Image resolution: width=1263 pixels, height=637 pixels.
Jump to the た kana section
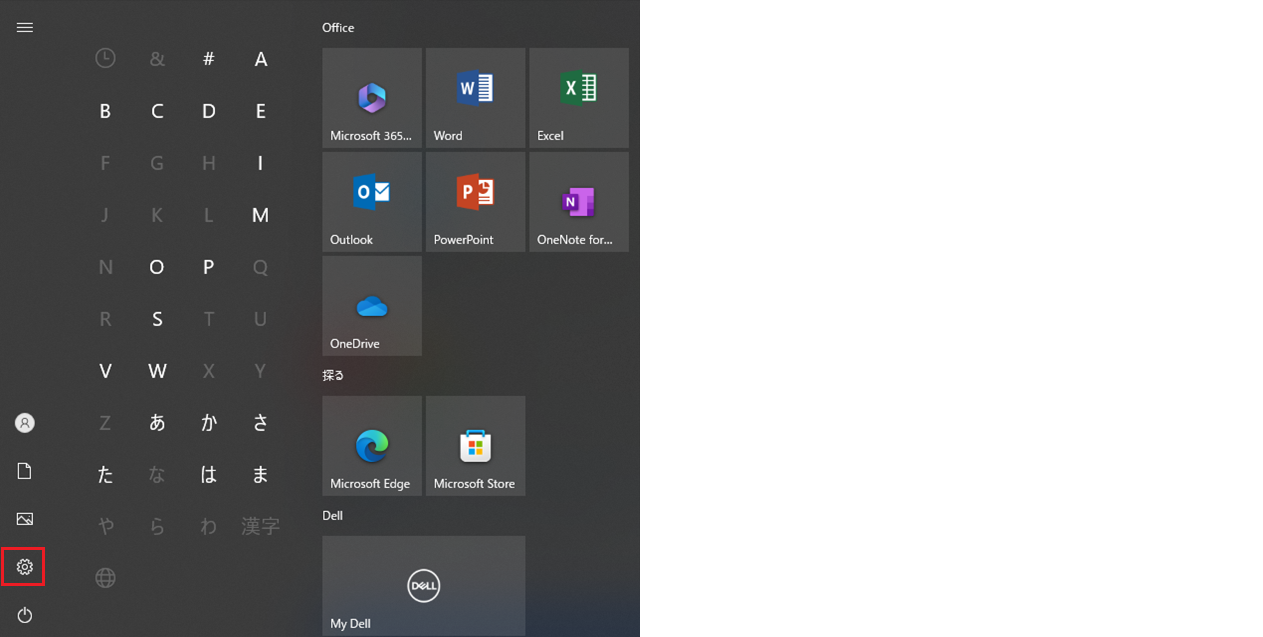(x=105, y=474)
